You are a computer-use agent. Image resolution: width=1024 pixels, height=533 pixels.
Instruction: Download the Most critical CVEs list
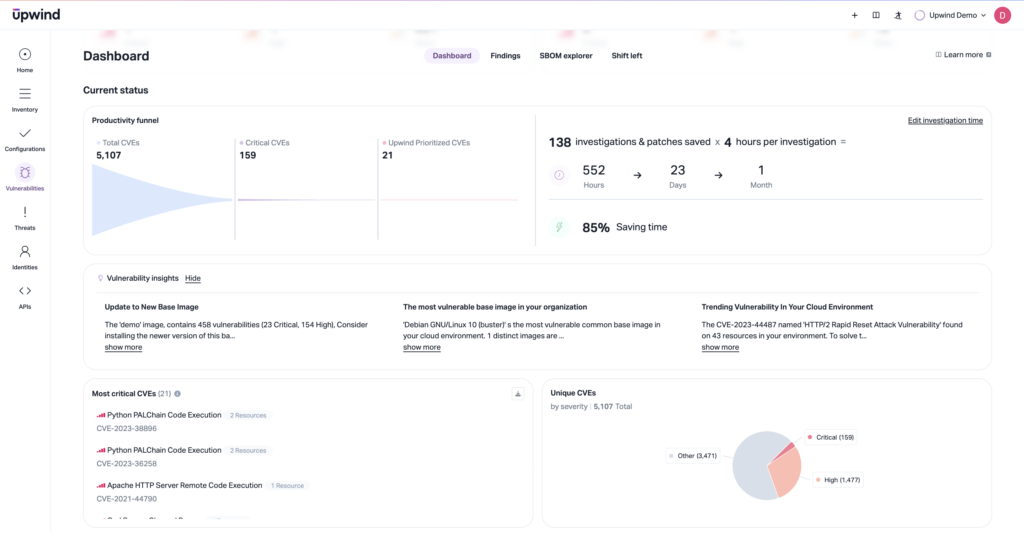point(518,394)
